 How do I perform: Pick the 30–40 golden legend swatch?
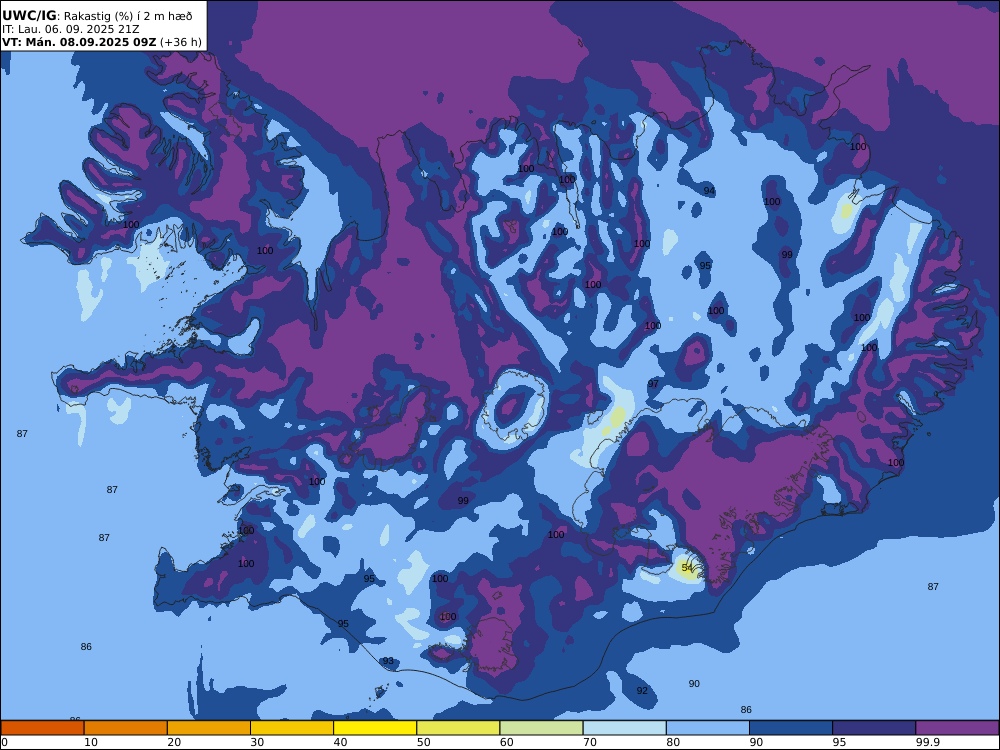click(x=292, y=728)
